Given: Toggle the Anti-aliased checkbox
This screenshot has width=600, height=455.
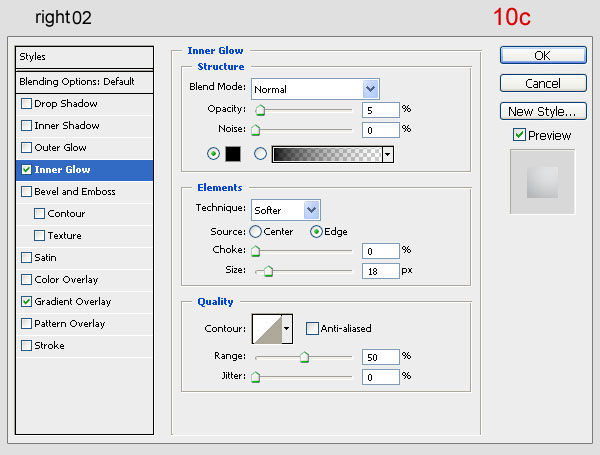Looking at the screenshot, I should pyautogui.click(x=313, y=328).
